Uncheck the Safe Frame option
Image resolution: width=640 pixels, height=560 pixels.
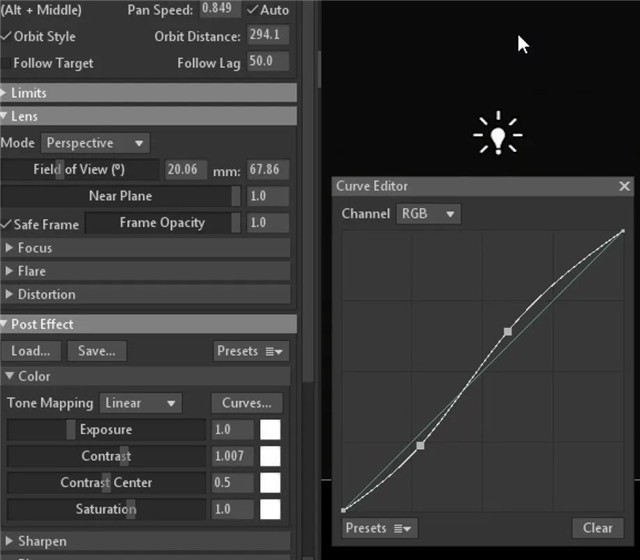tap(7, 224)
